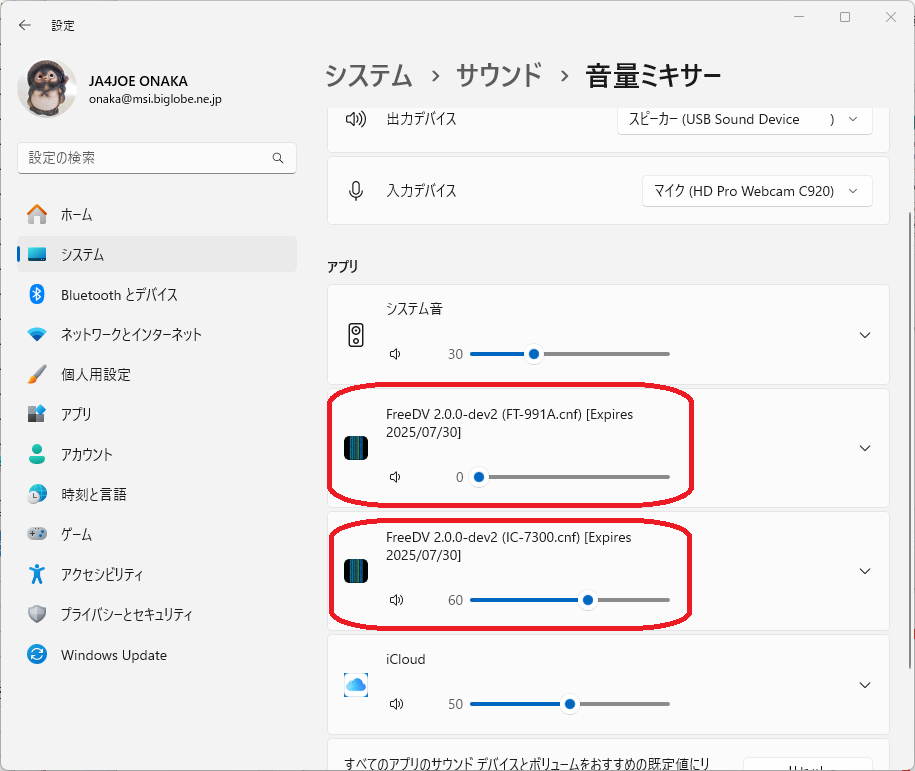Click the システム音 volume value 30
The height and width of the screenshot is (771, 915).
pyautogui.click(x=455, y=354)
